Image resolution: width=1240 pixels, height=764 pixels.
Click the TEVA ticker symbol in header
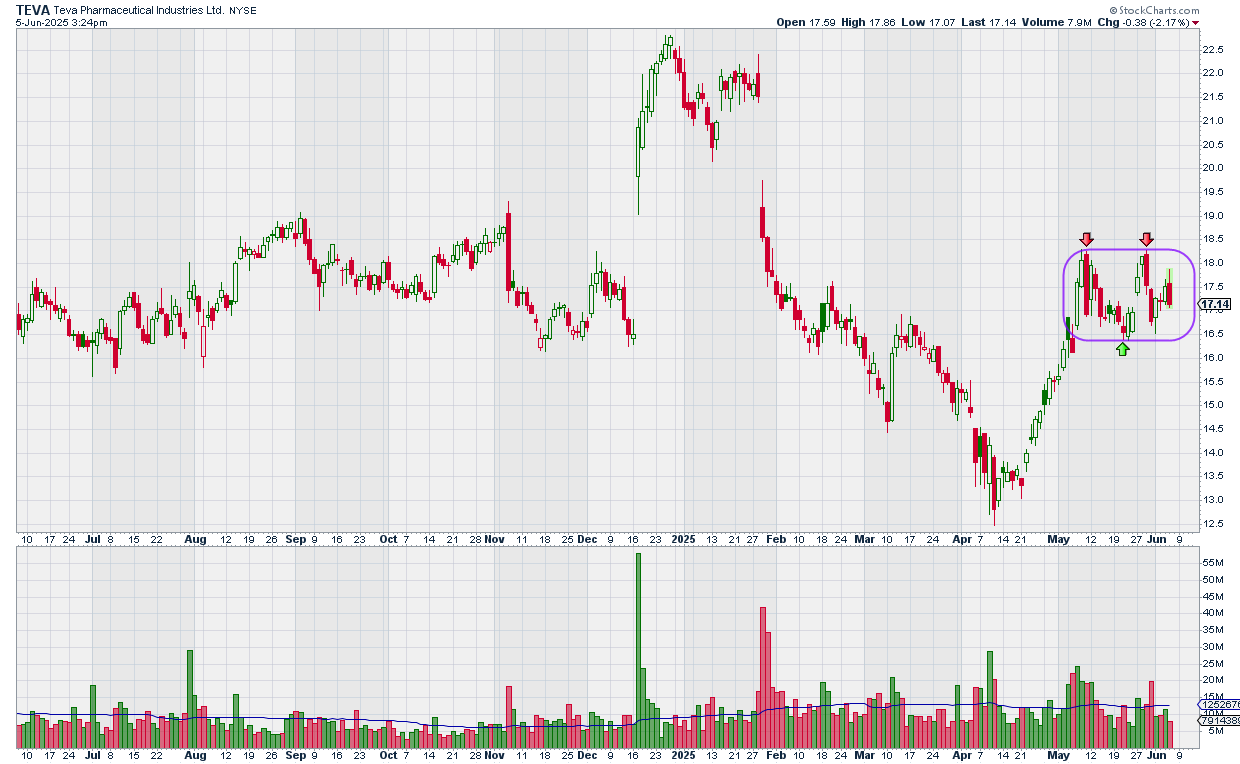(33, 9)
